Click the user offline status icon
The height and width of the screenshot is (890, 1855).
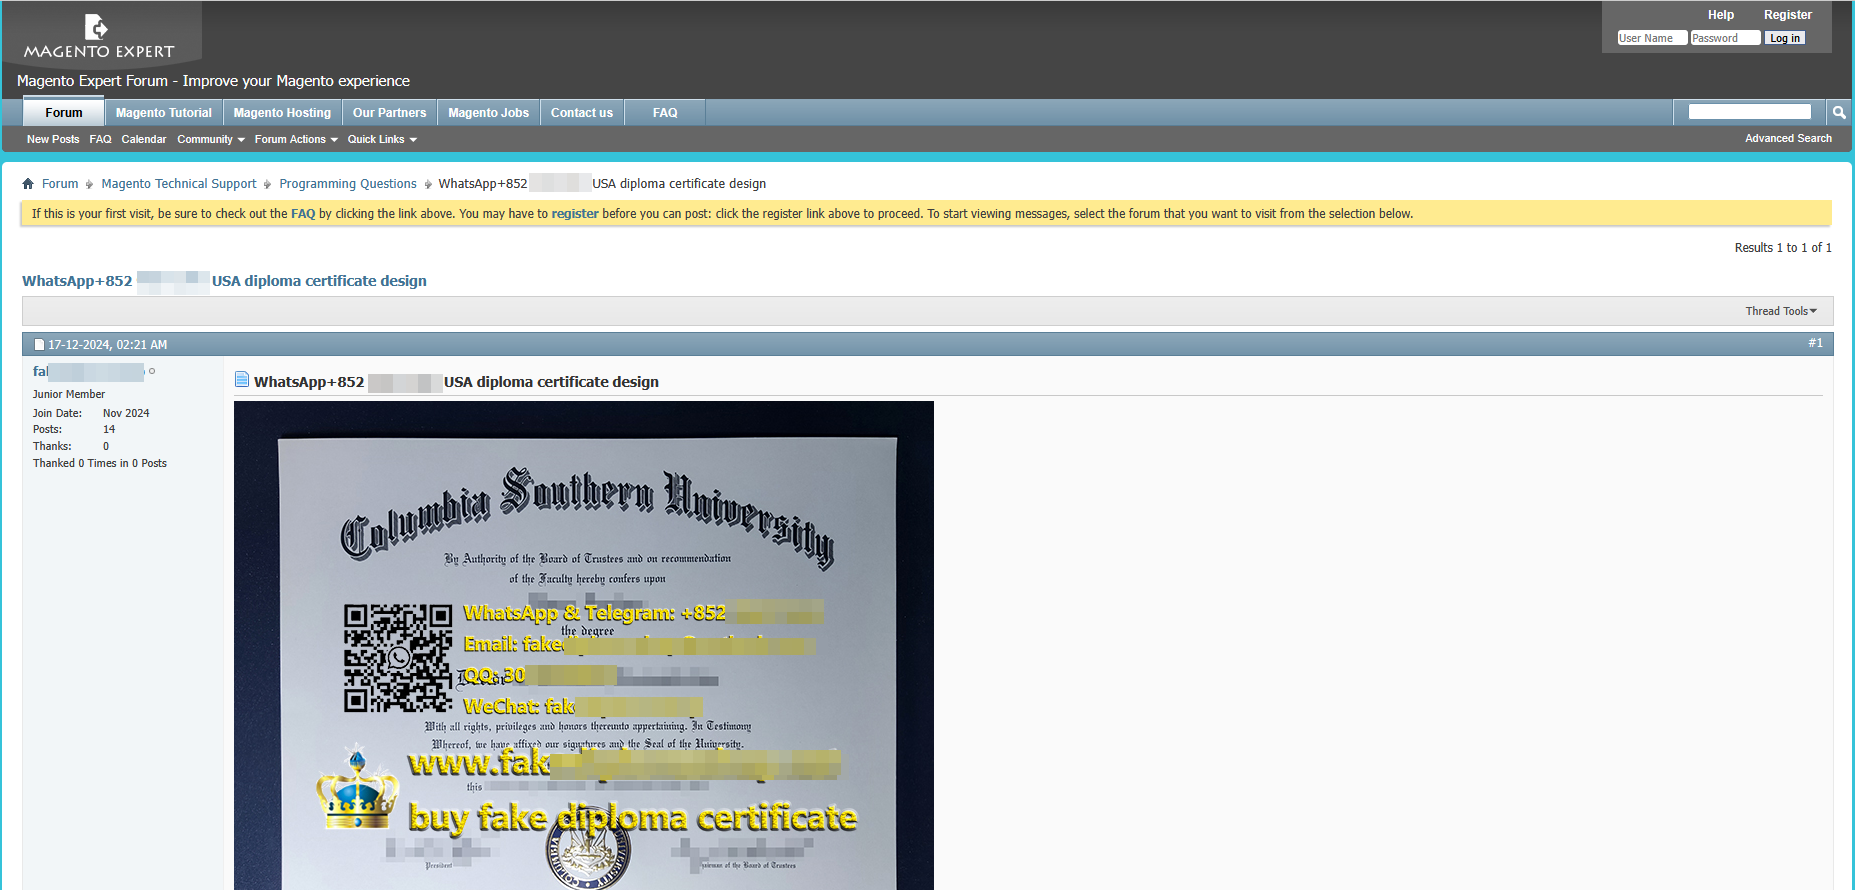click(x=152, y=371)
